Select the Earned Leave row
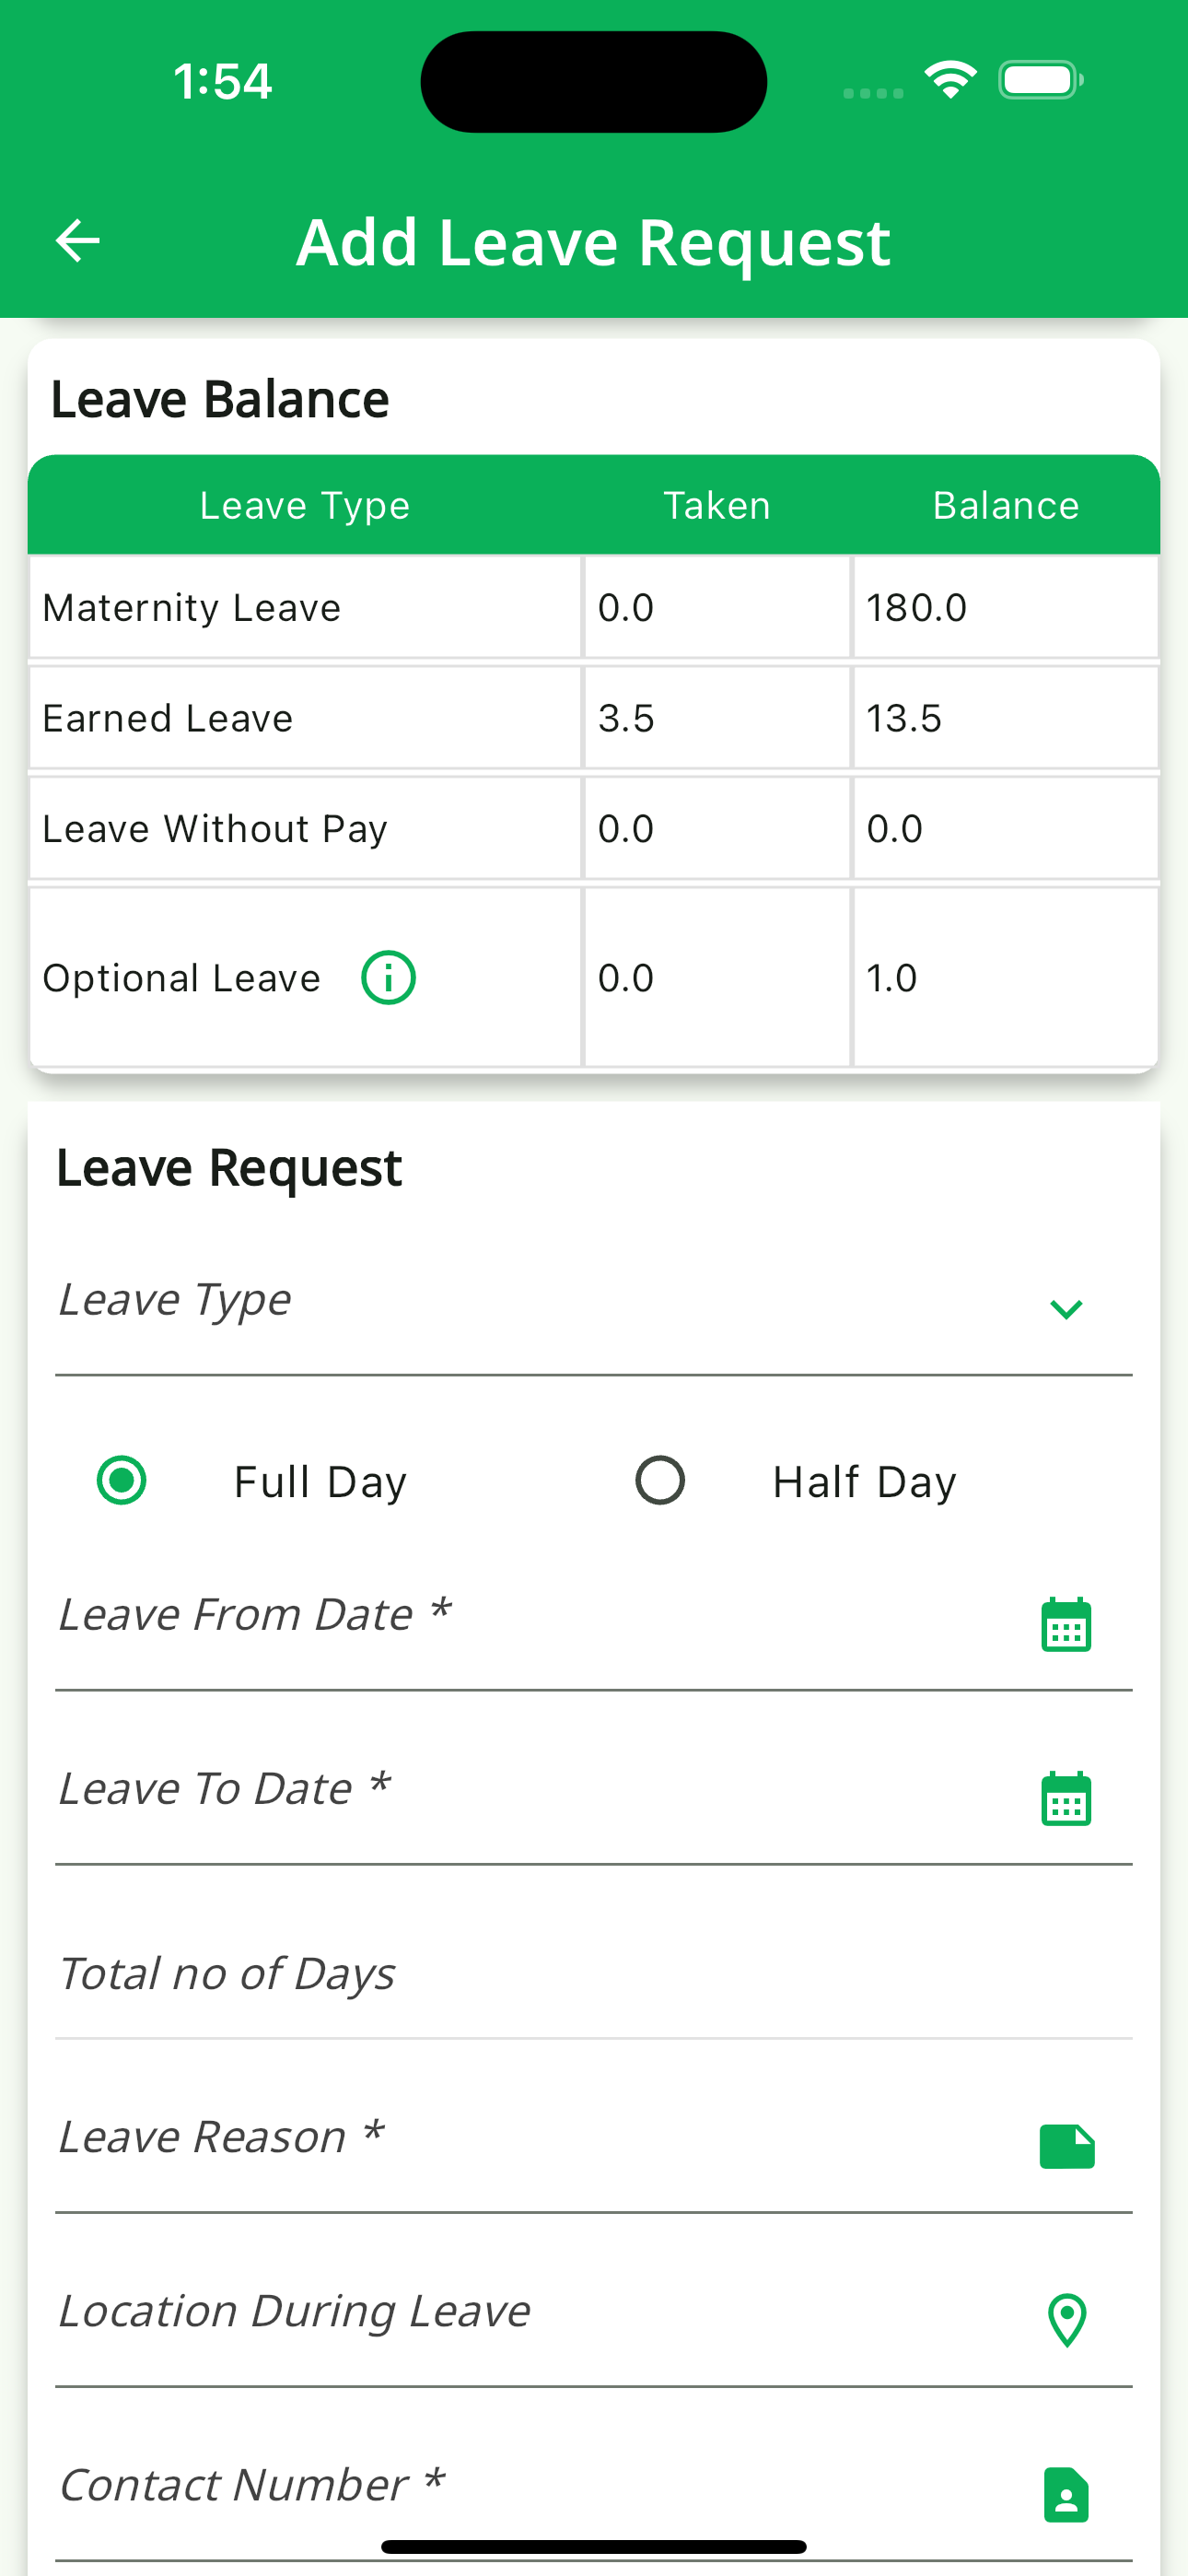This screenshot has width=1188, height=2576. (304, 718)
